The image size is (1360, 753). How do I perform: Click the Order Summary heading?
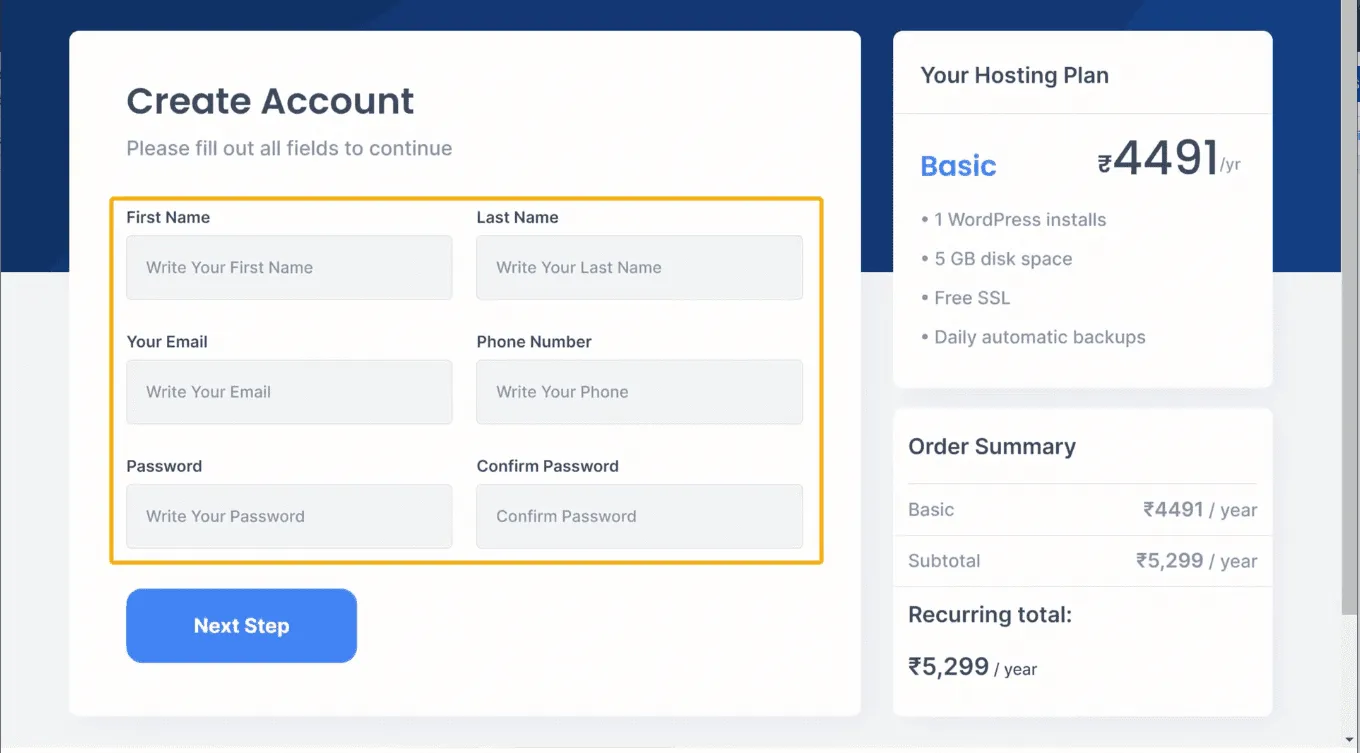click(x=991, y=447)
